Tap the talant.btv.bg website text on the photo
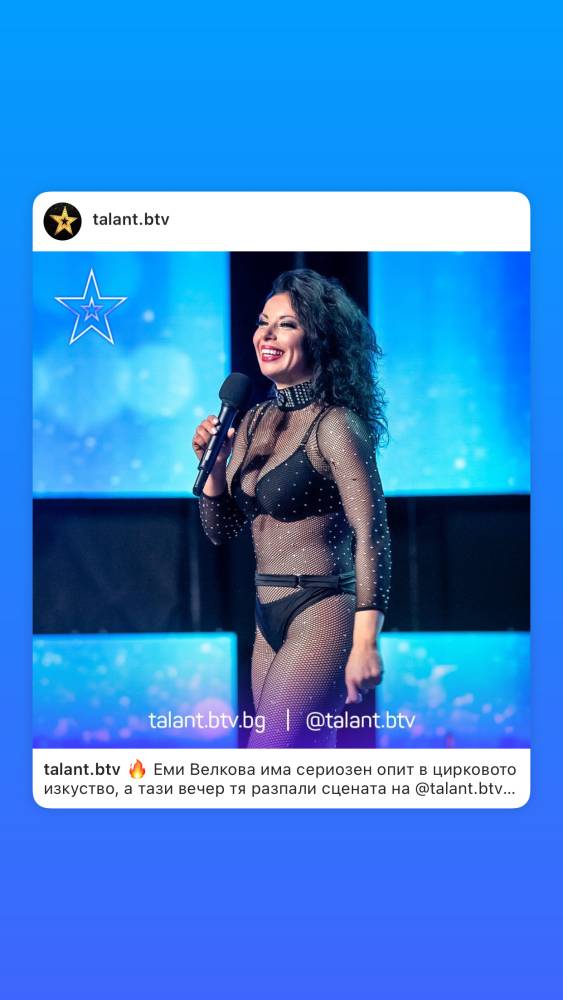The width and height of the screenshot is (563, 1000). (x=207, y=721)
